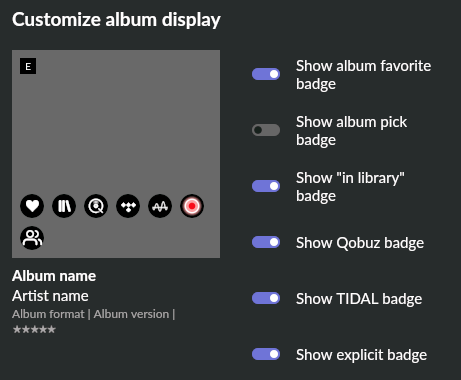Click the Album name text
Image resolution: width=461 pixels, height=380 pixels.
[54, 276]
